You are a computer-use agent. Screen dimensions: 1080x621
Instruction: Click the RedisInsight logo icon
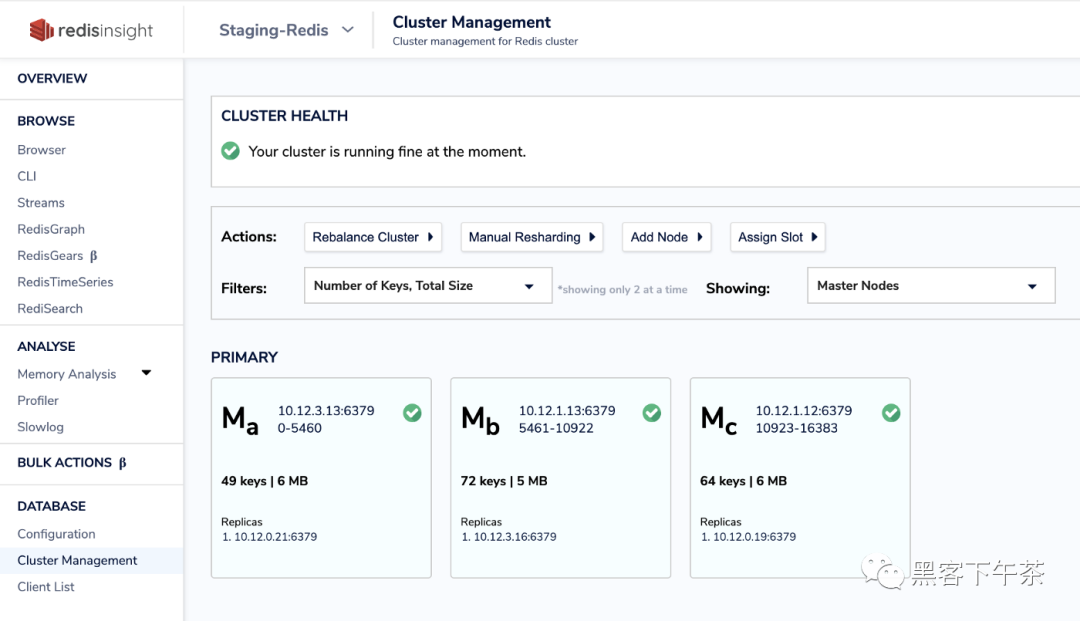(41, 30)
